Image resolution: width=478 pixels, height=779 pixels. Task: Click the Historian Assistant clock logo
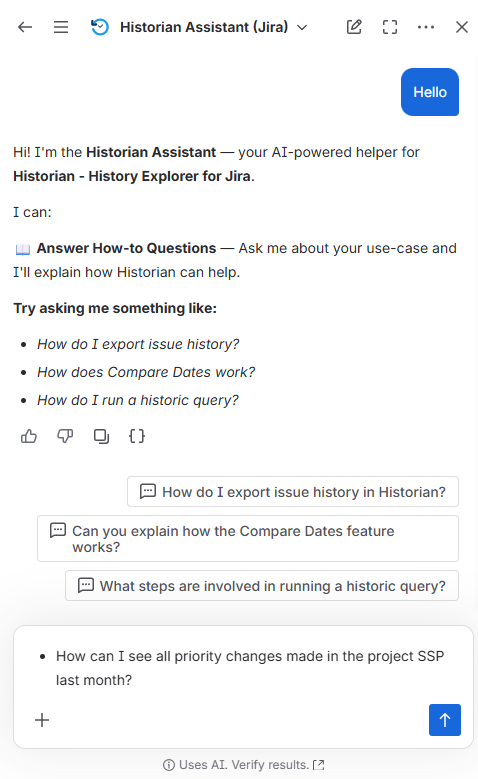pos(99,27)
